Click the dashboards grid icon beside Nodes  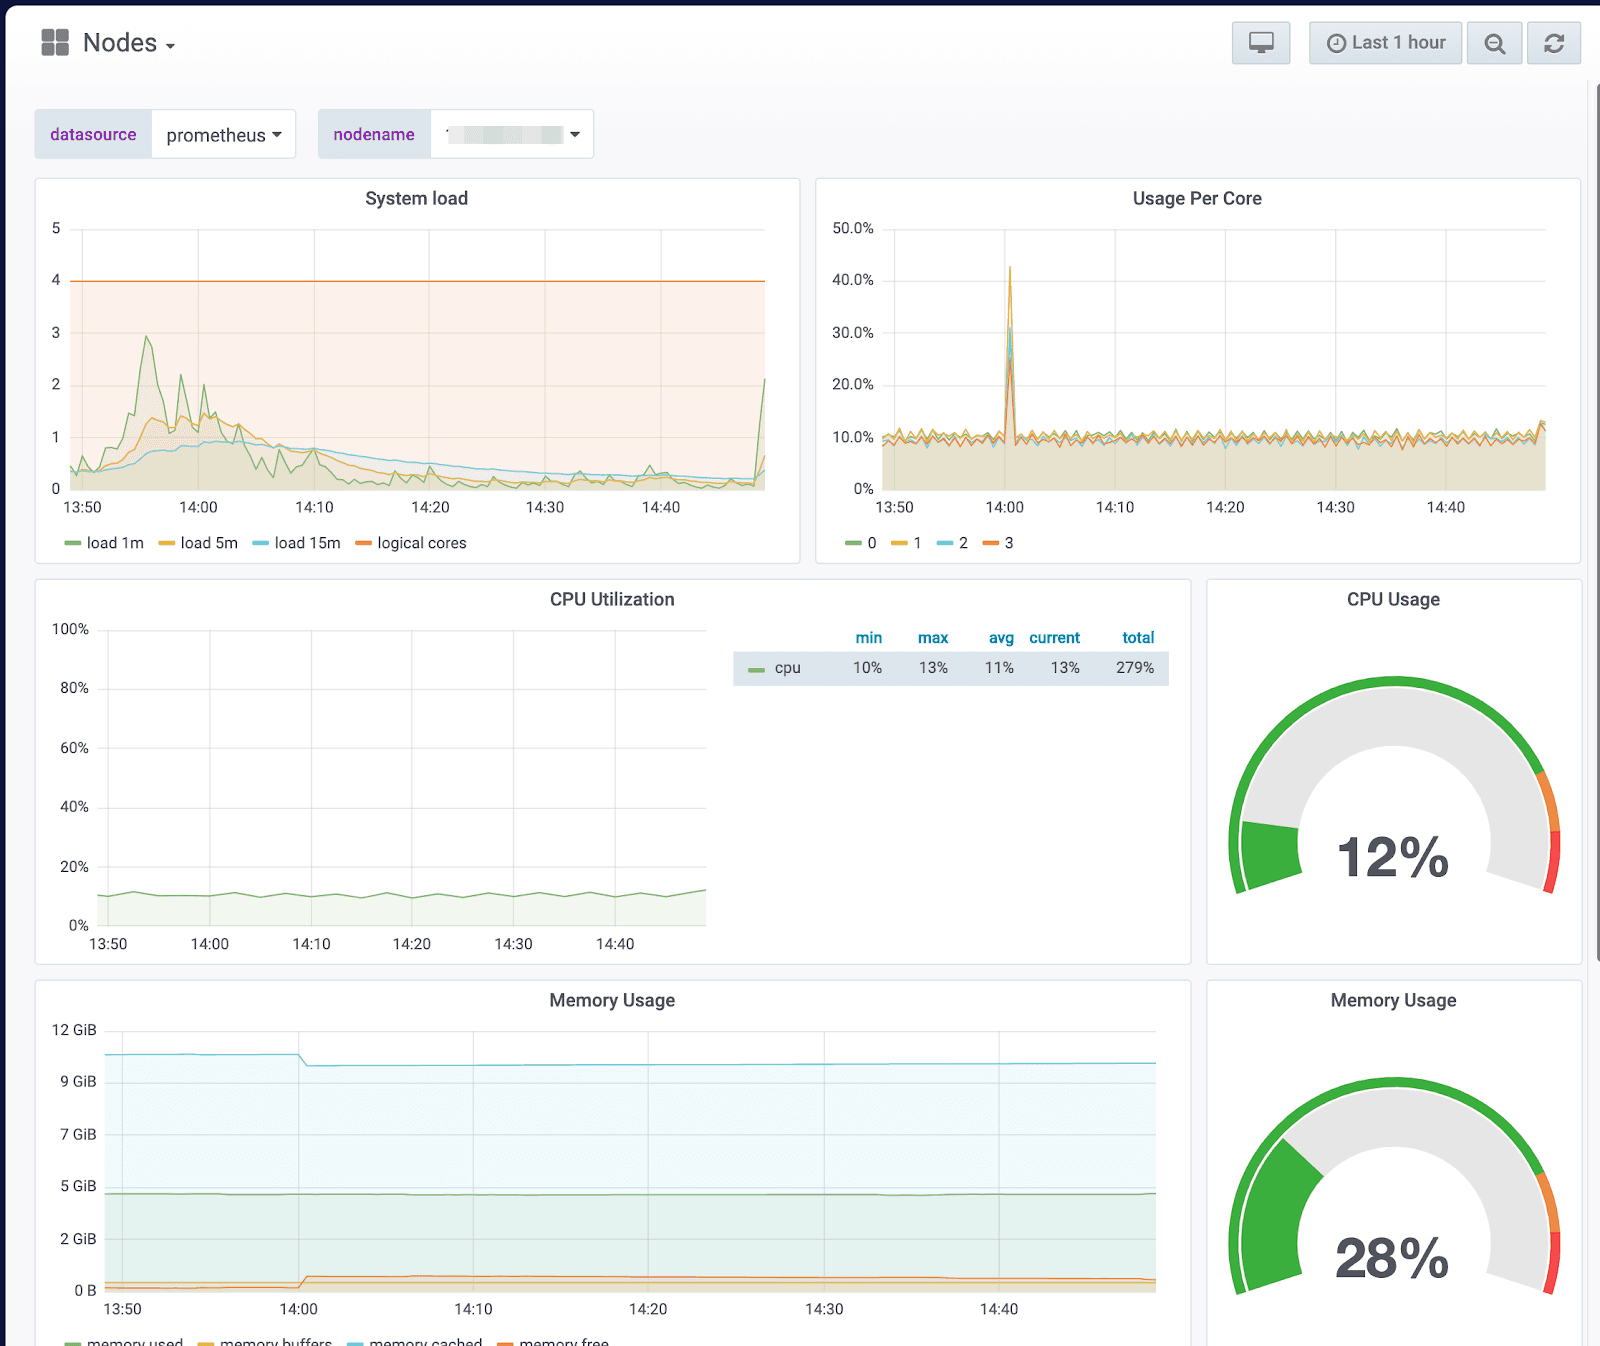55,42
